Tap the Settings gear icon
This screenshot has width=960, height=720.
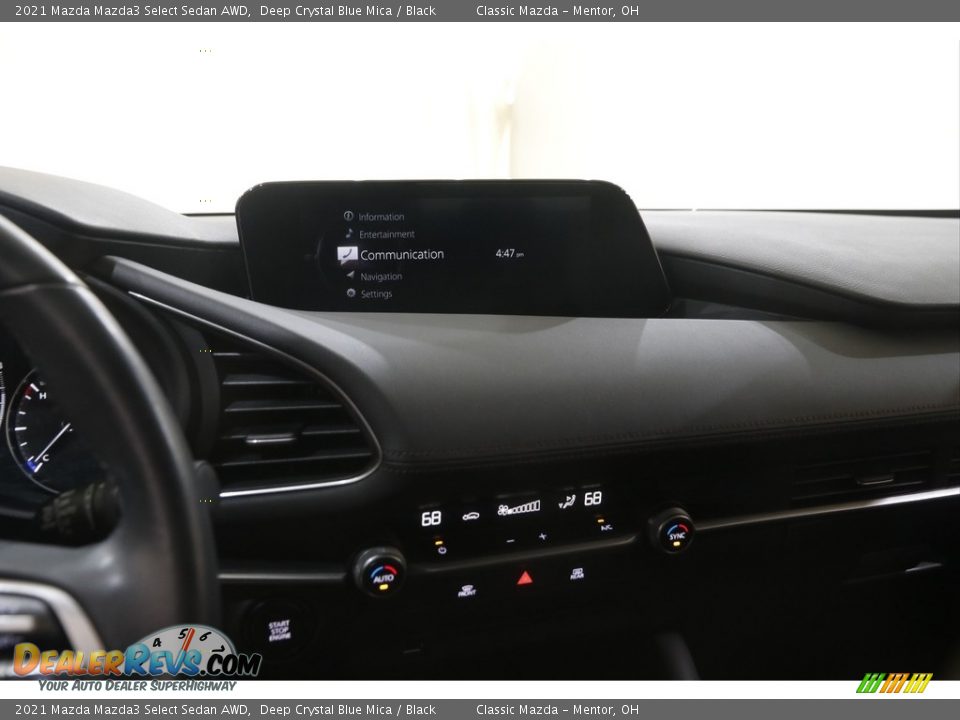coord(351,294)
